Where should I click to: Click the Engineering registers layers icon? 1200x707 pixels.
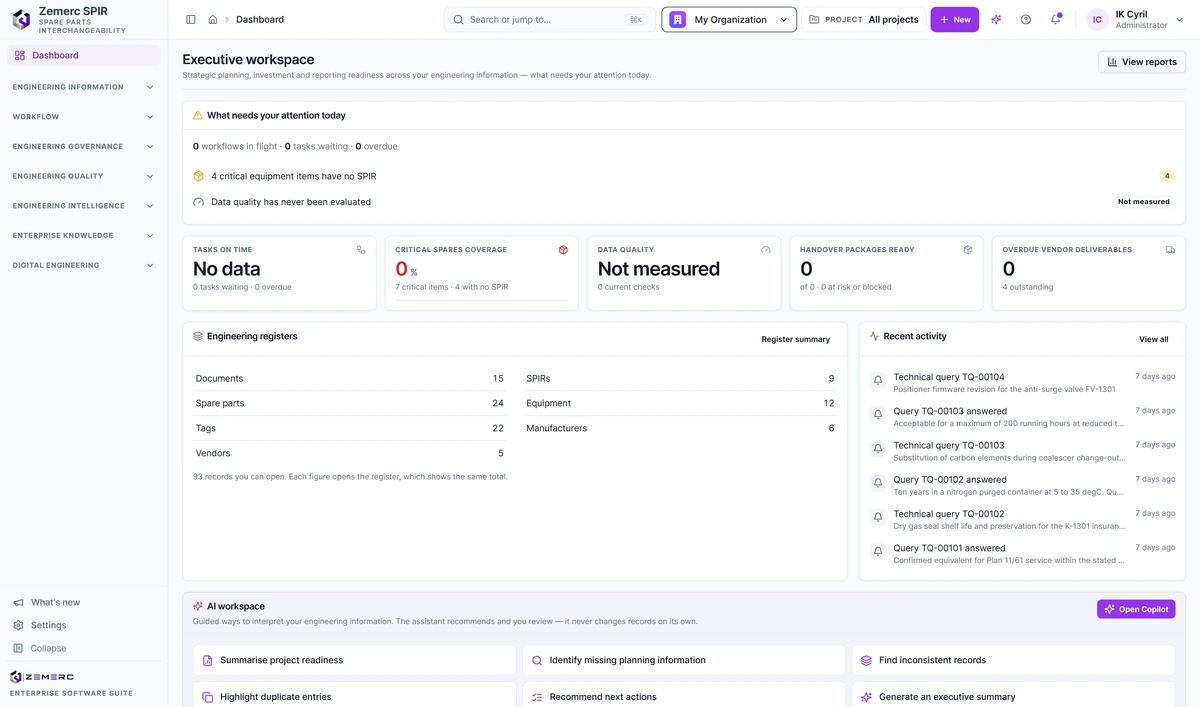tap(198, 337)
